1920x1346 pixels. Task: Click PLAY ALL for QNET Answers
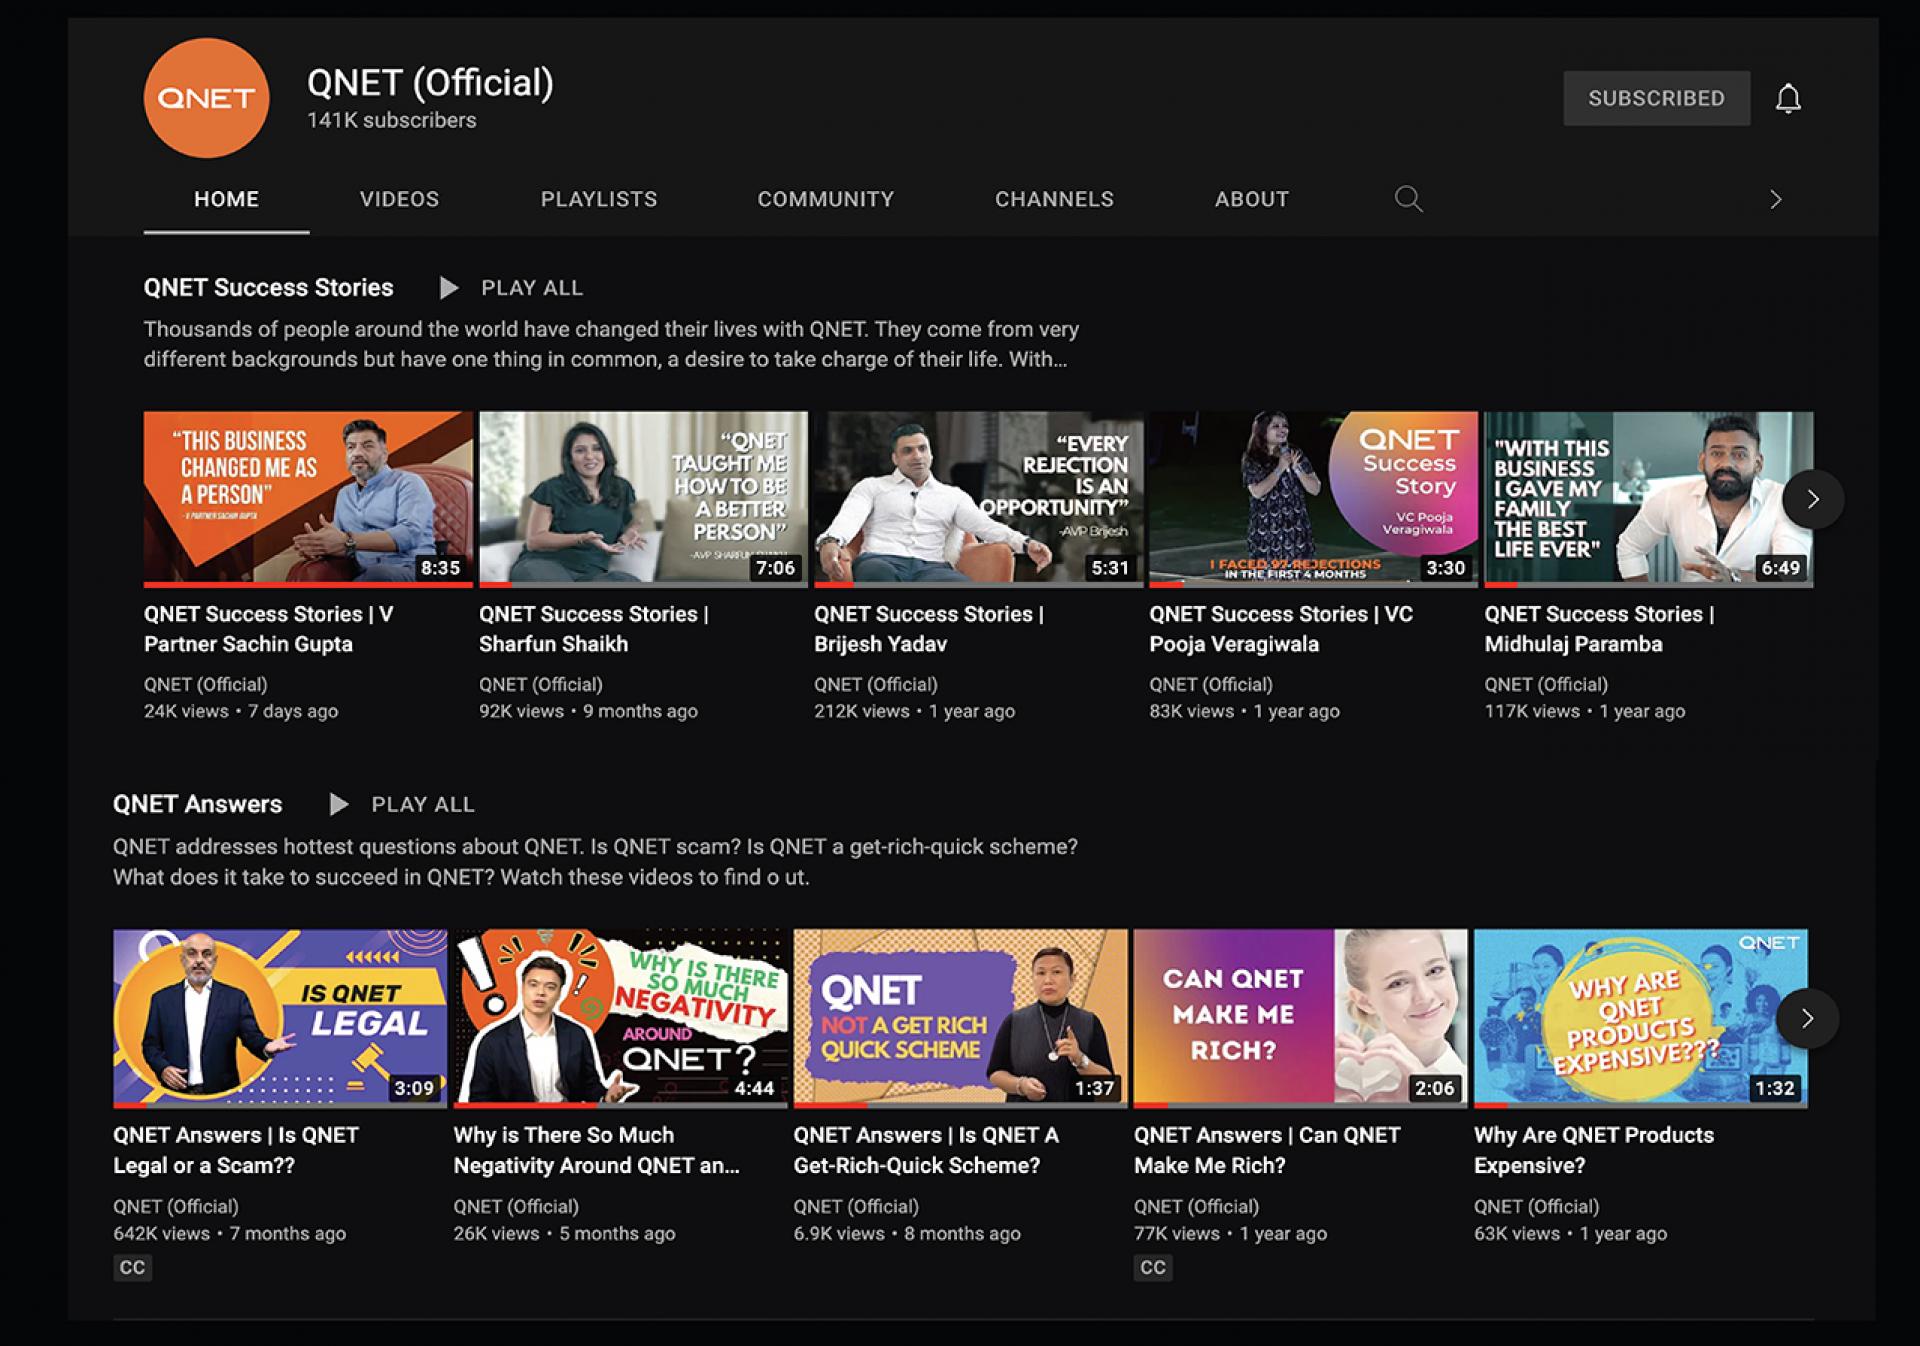point(422,804)
